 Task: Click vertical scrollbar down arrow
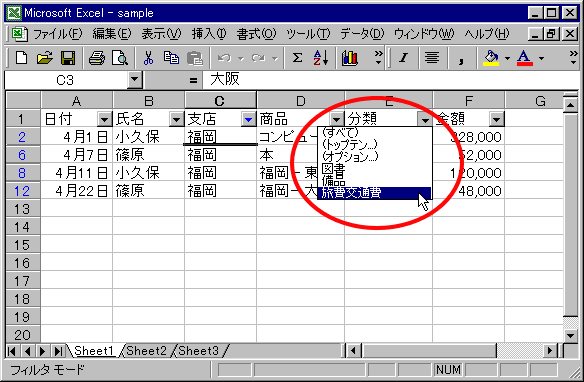[x=571, y=335]
